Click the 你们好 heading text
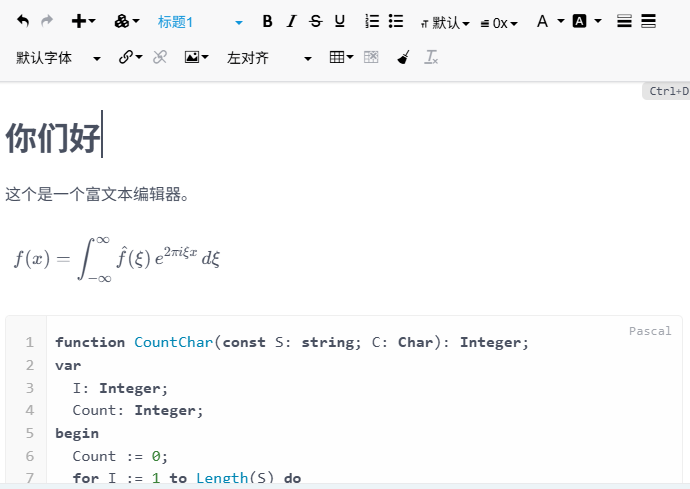Viewport: 690px width, 489px height. click(x=52, y=138)
